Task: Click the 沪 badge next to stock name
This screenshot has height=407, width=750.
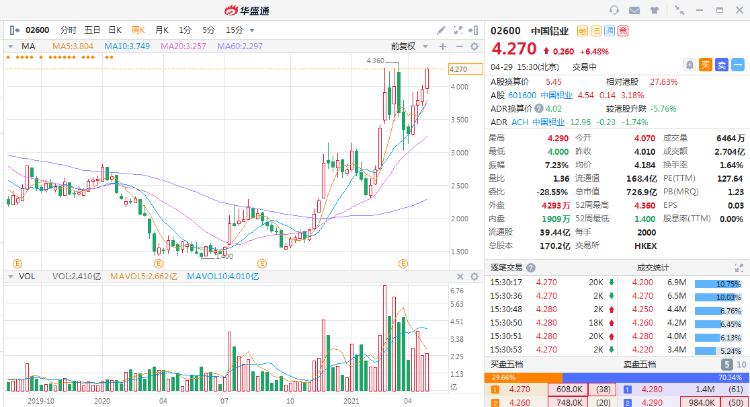Action: point(609,31)
